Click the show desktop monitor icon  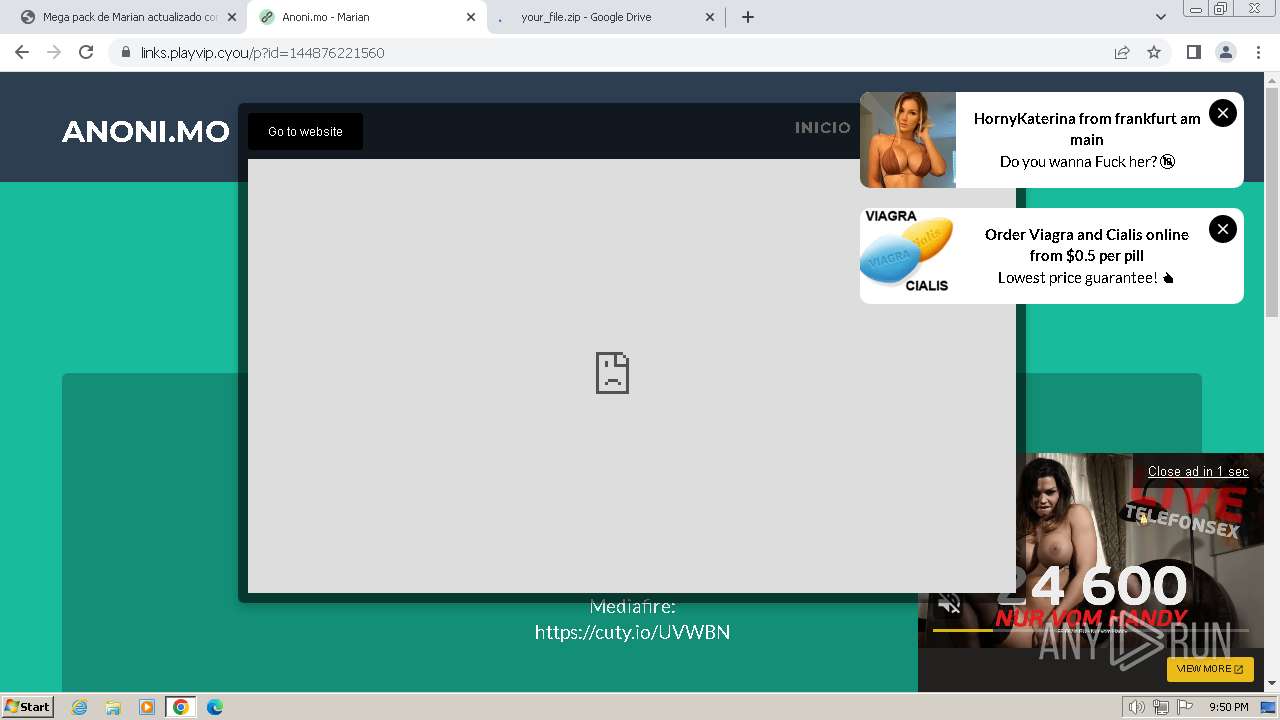coord(1268,707)
